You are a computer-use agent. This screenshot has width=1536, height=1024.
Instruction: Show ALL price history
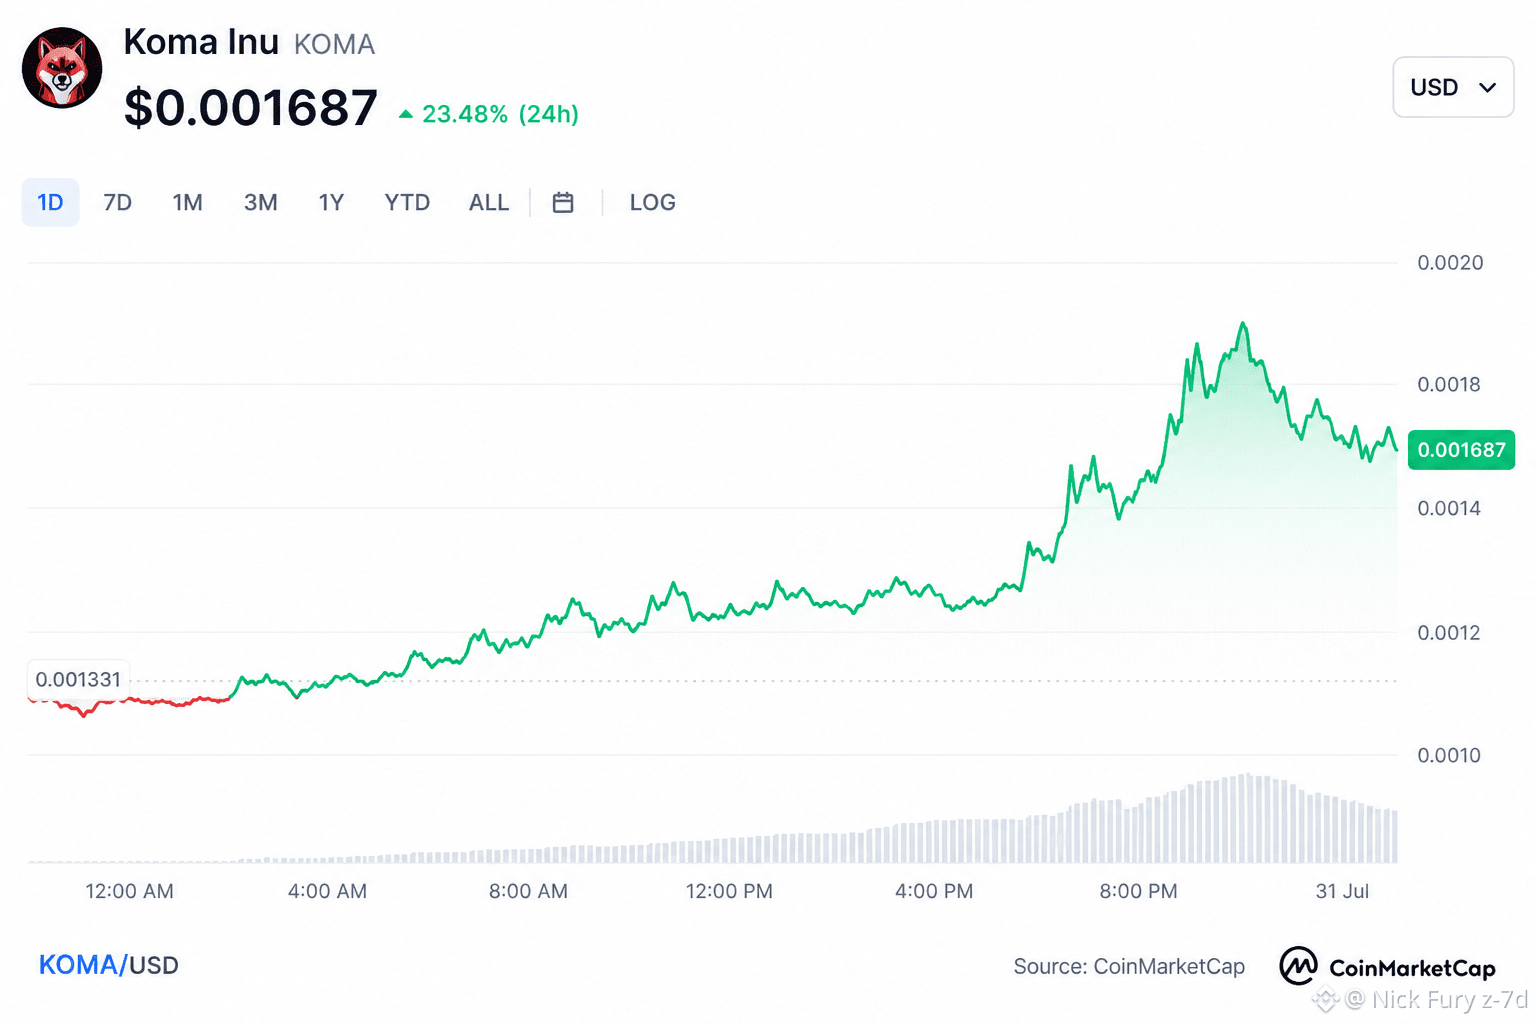pos(489,202)
